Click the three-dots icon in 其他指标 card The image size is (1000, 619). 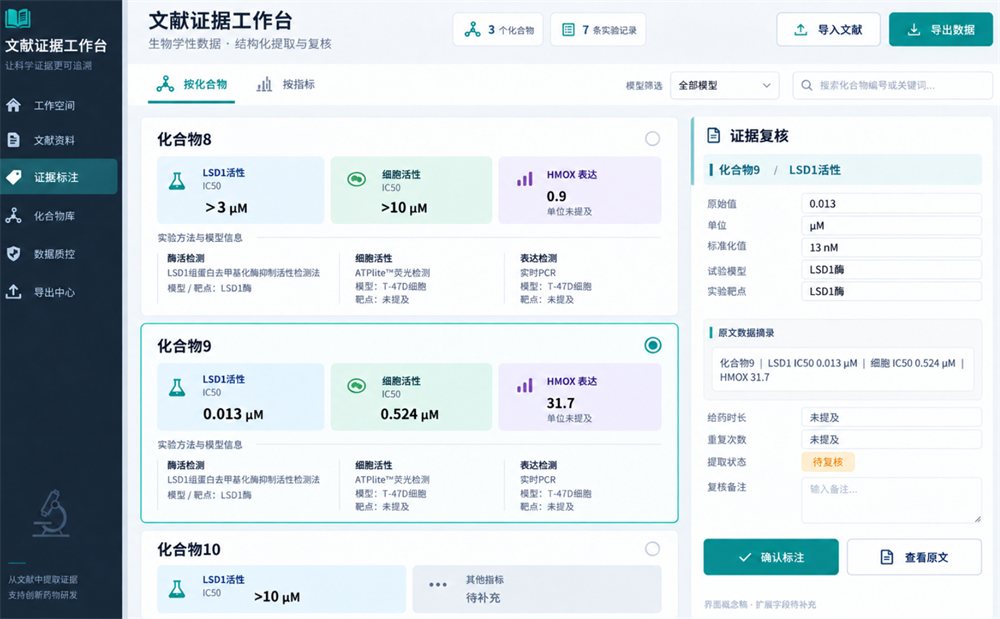[x=438, y=585]
